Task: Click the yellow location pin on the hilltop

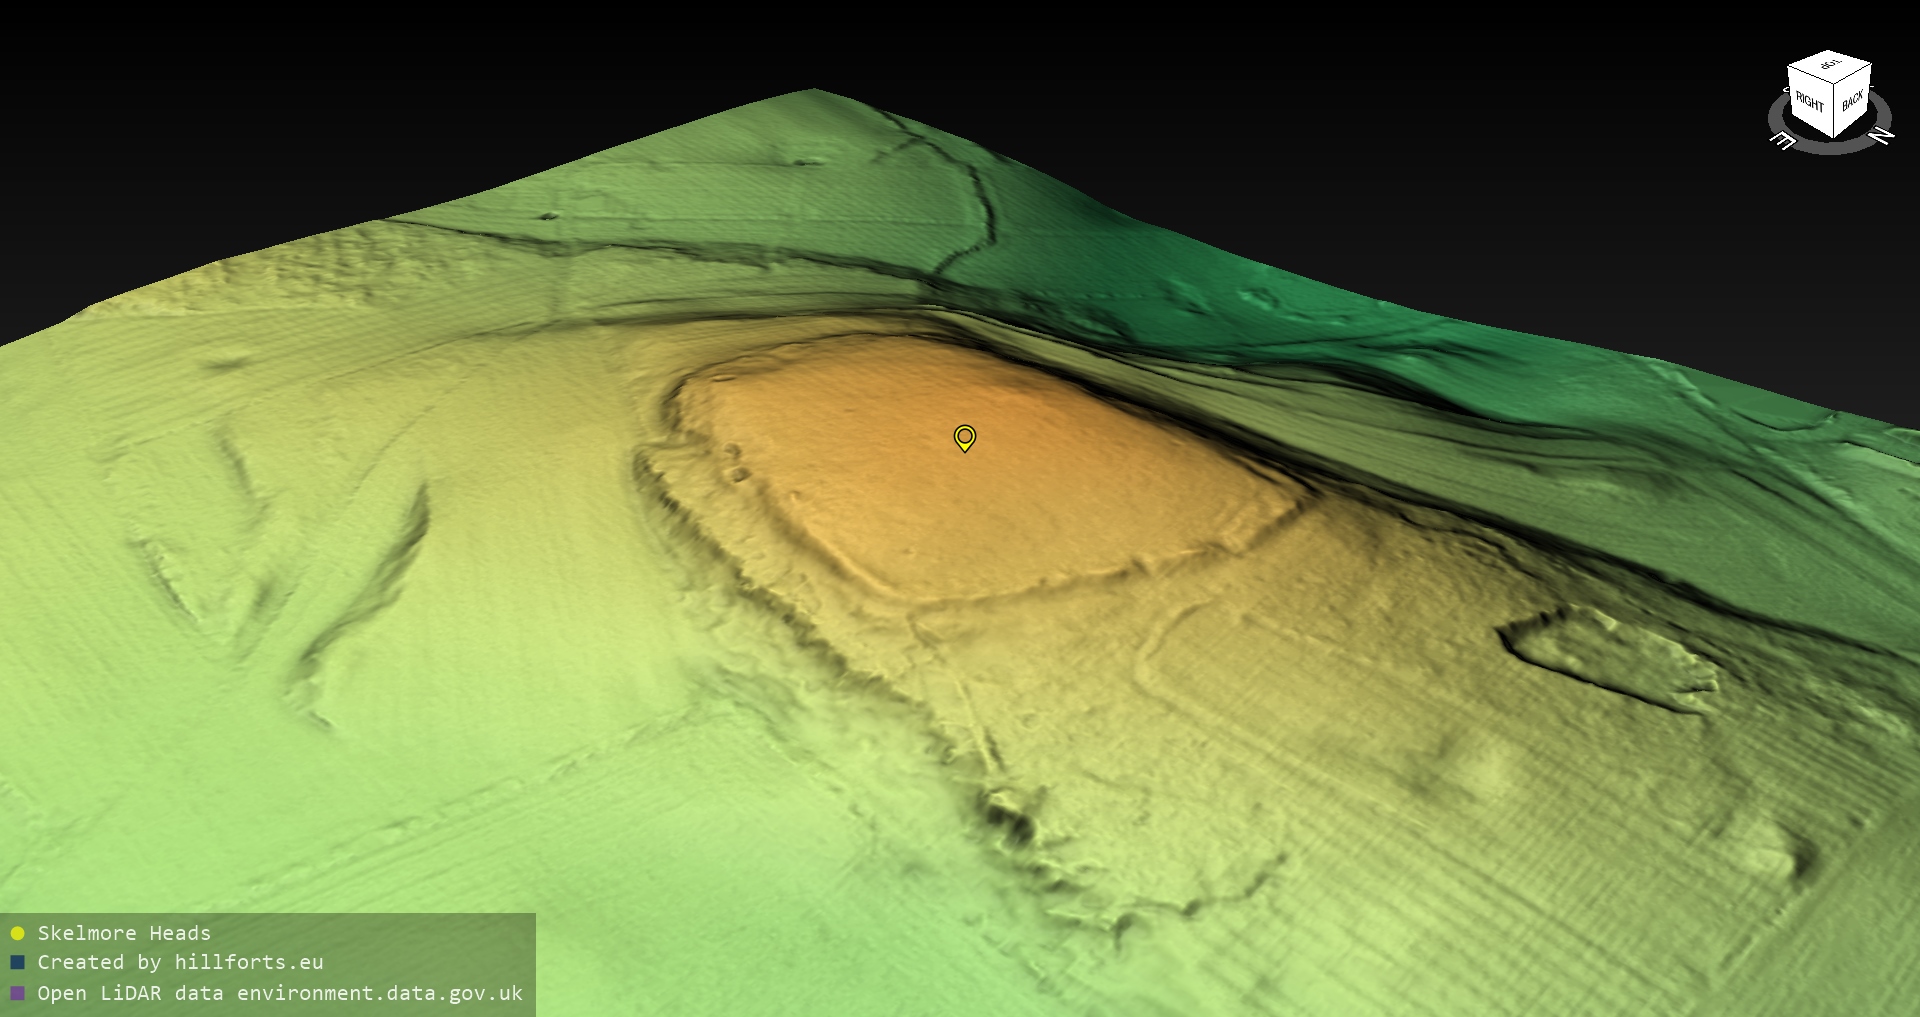Action: 964,438
